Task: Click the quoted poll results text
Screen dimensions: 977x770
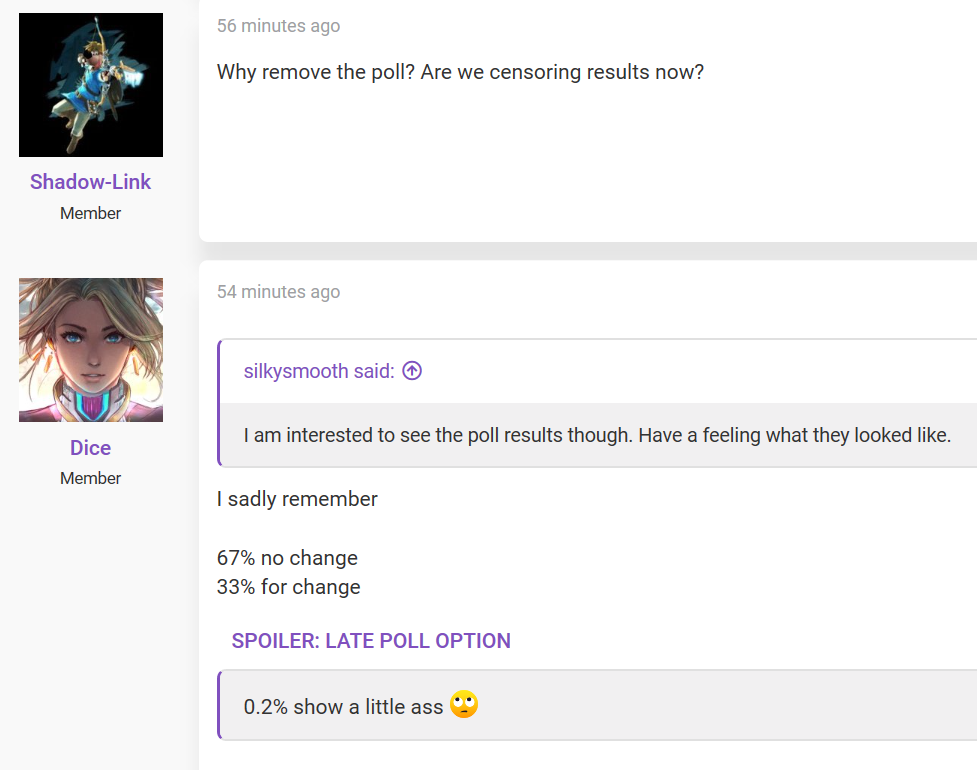Action: pyautogui.click(x=597, y=435)
